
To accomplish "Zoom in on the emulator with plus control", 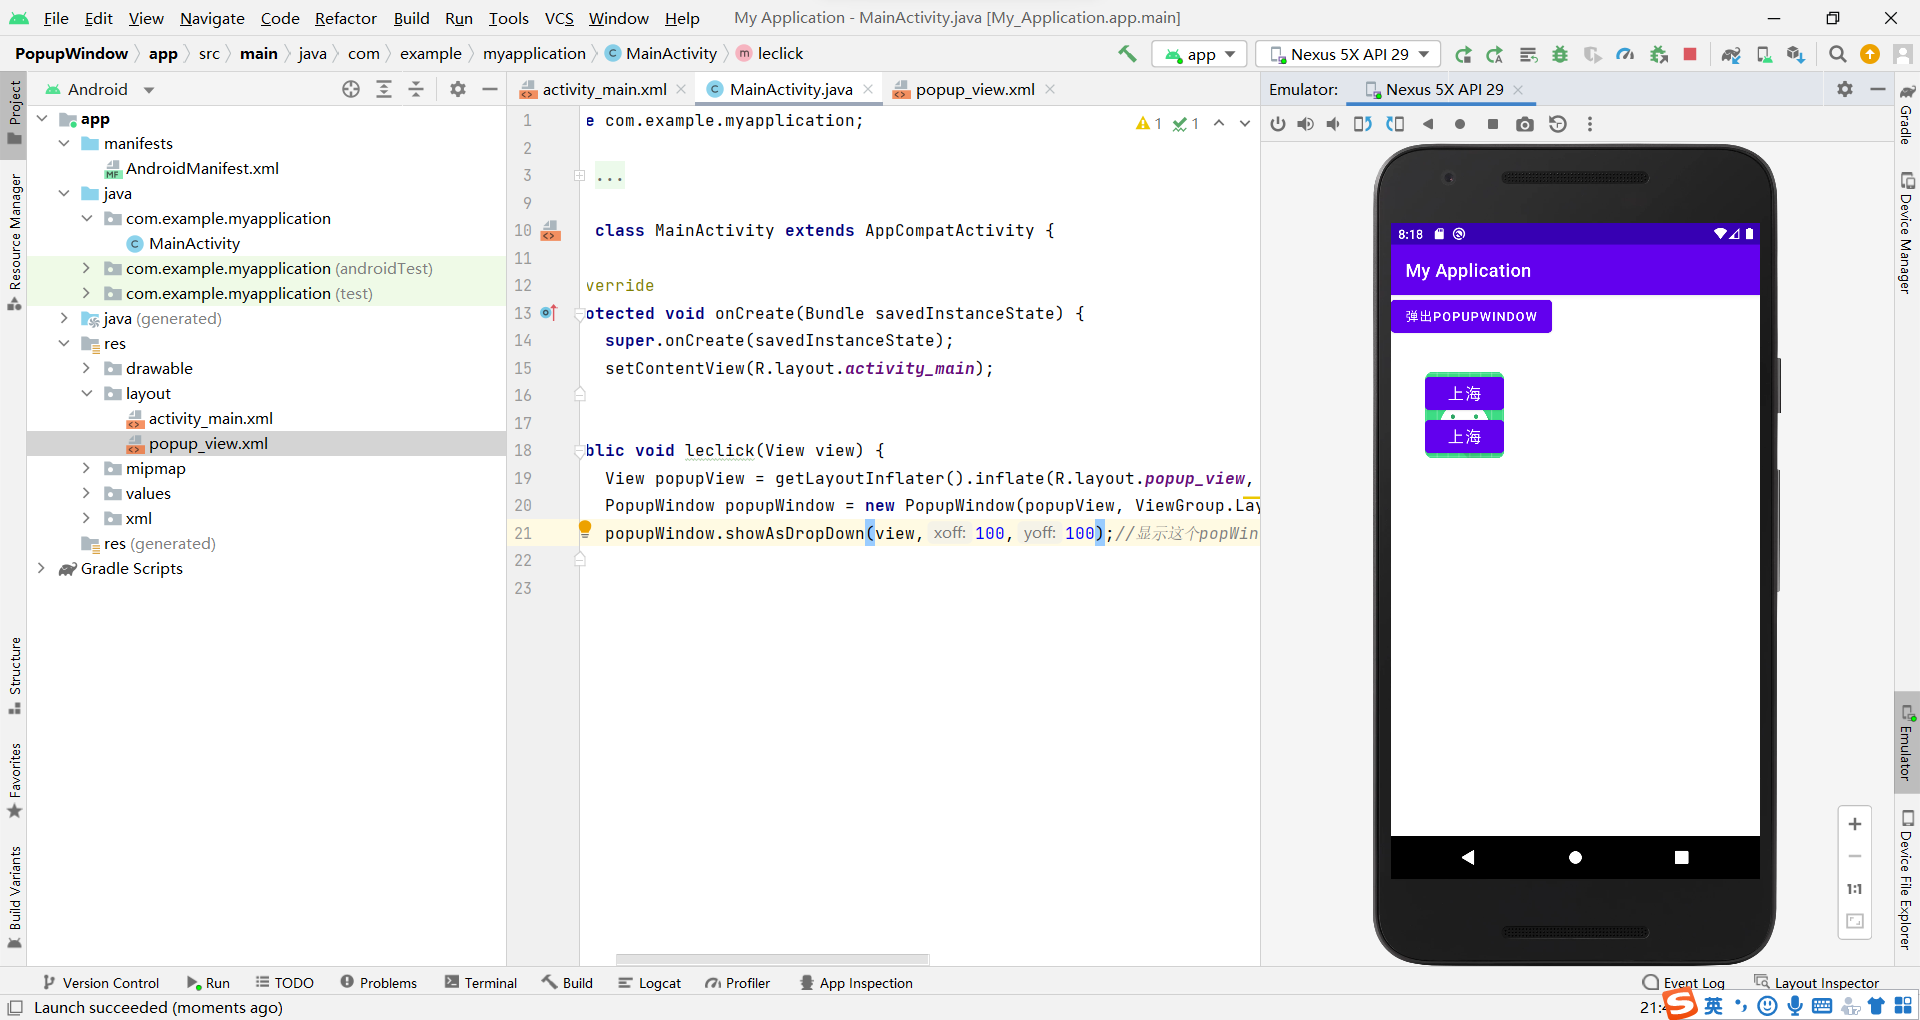I will [x=1855, y=824].
